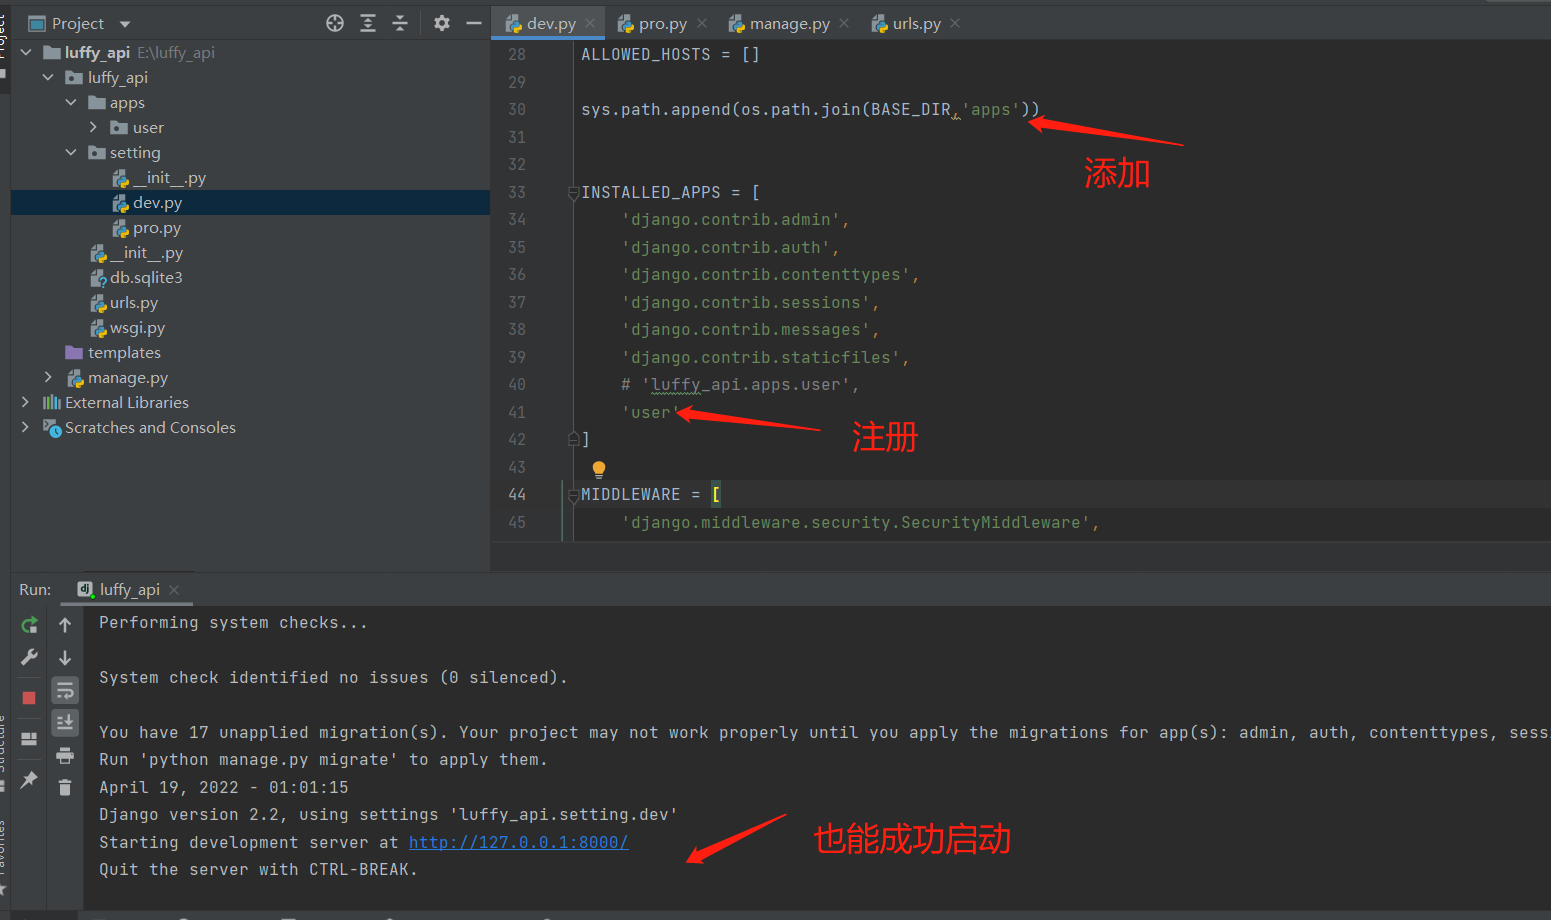Screen dimensions: 1551x920
Task: Collapse the setting folder
Action: (x=71, y=152)
